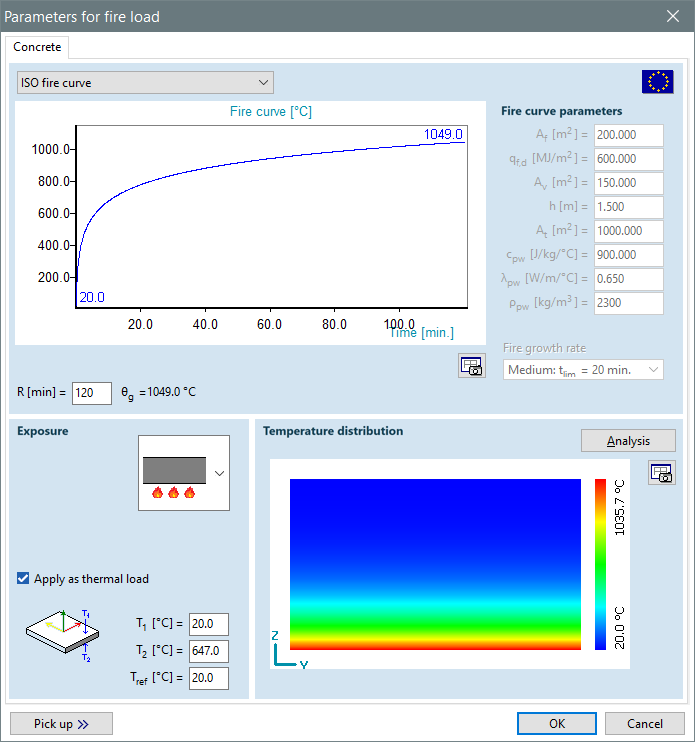Click the T2 temperature field showing 647.0
The height and width of the screenshot is (742, 695).
coord(209,651)
